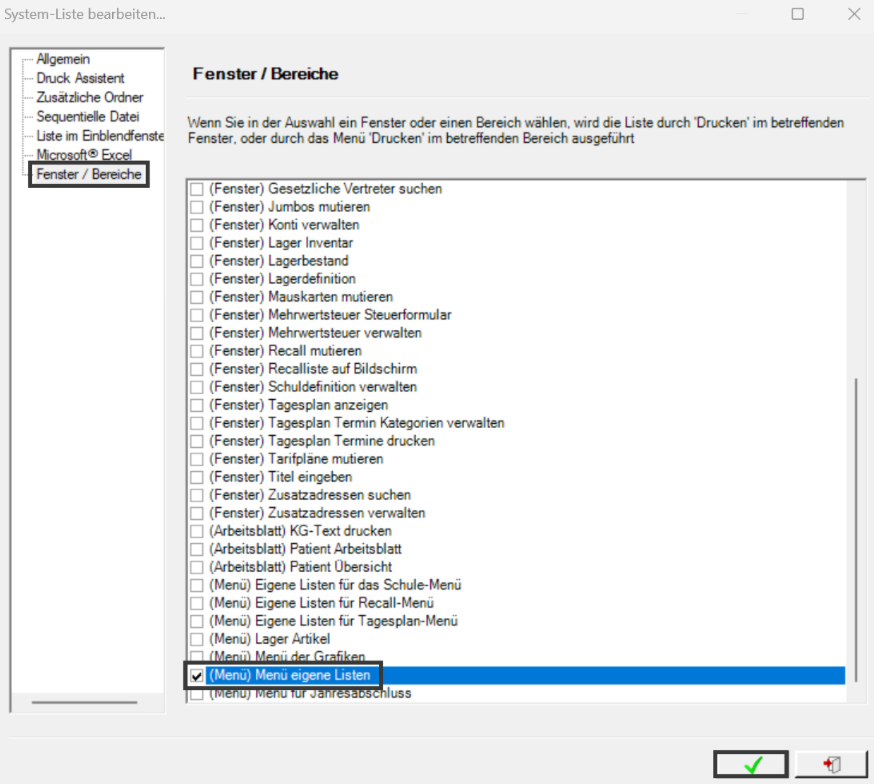Close the dialog with the X icon
The height and width of the screenshot is (784, 874).
854,14
